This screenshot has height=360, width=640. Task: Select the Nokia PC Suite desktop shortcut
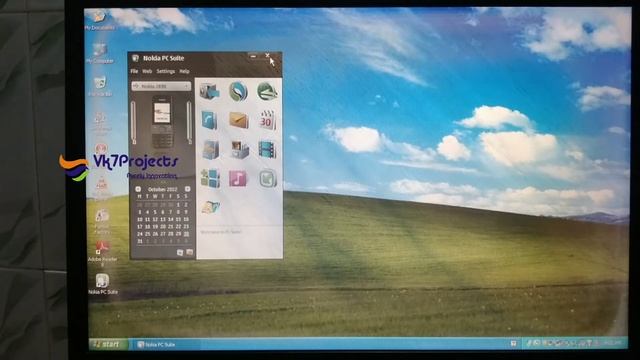click(x=102, y=284)
